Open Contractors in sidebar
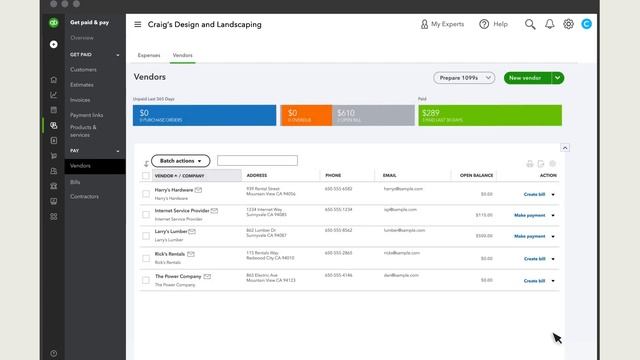The image size is (640, 360). pyautogui.click(x=84, y=197)
